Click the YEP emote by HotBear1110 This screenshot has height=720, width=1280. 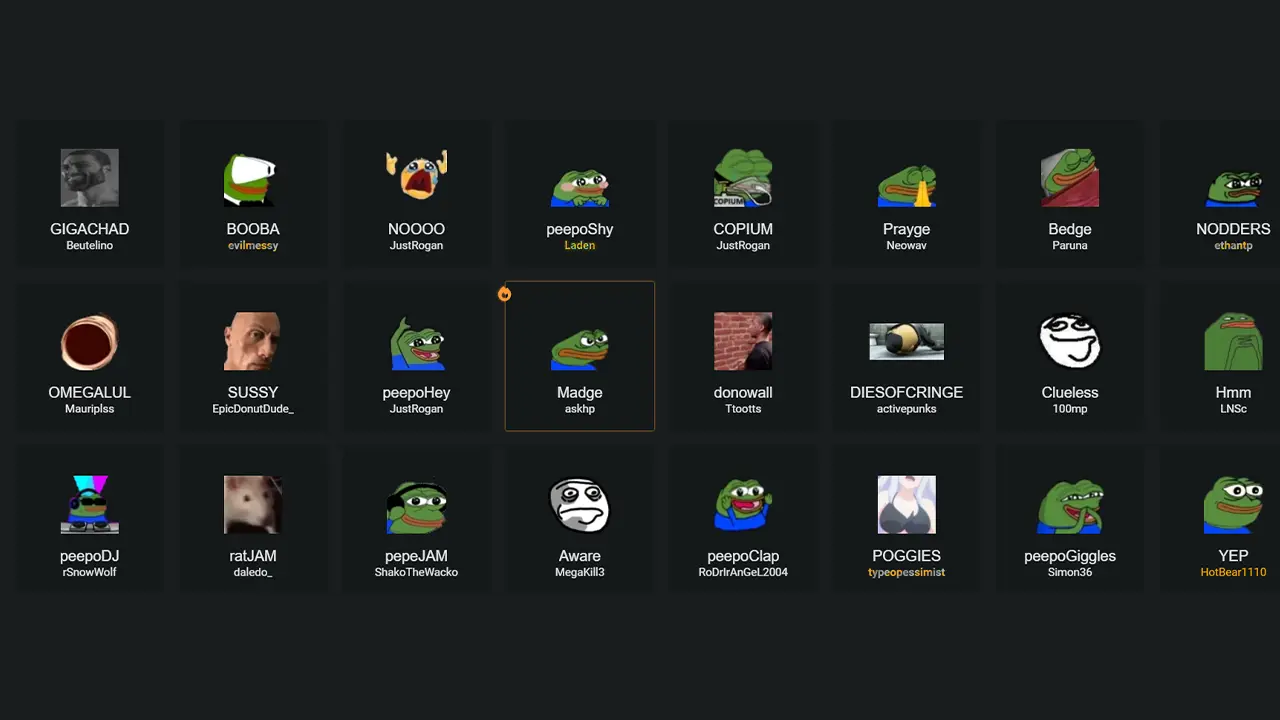1233,521
